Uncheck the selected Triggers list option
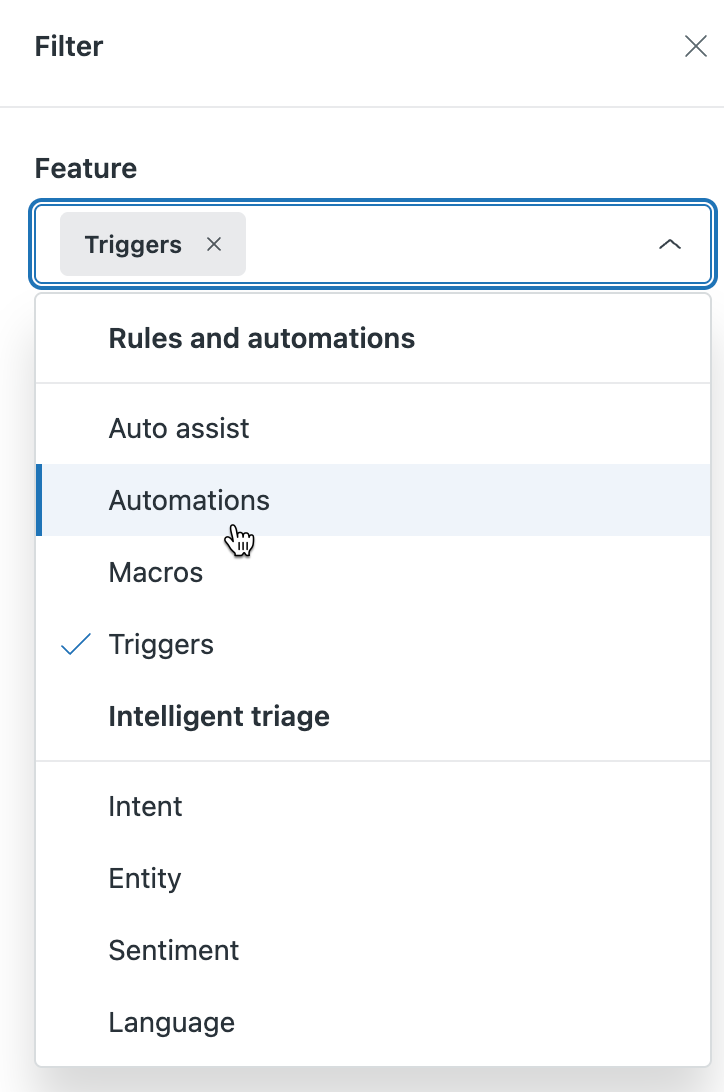The height and width of the screenshot is (1092, 724). [x=161, y=644]
